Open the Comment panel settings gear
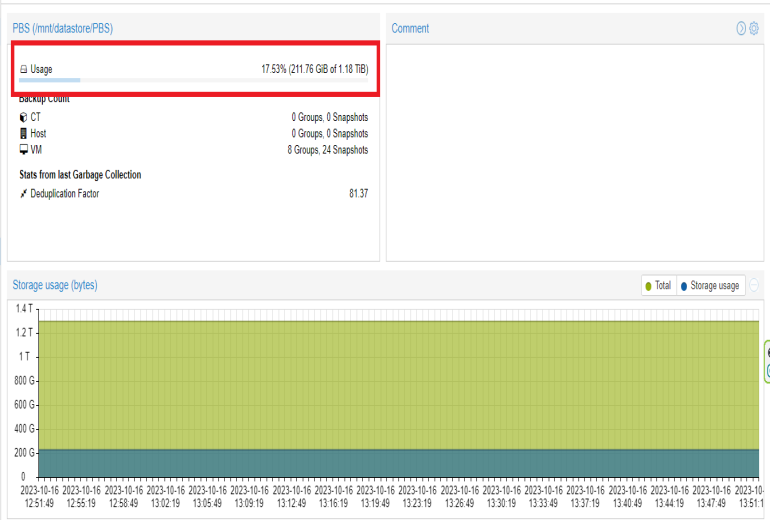This screenshot has height=520, width=770. (755, 28)
